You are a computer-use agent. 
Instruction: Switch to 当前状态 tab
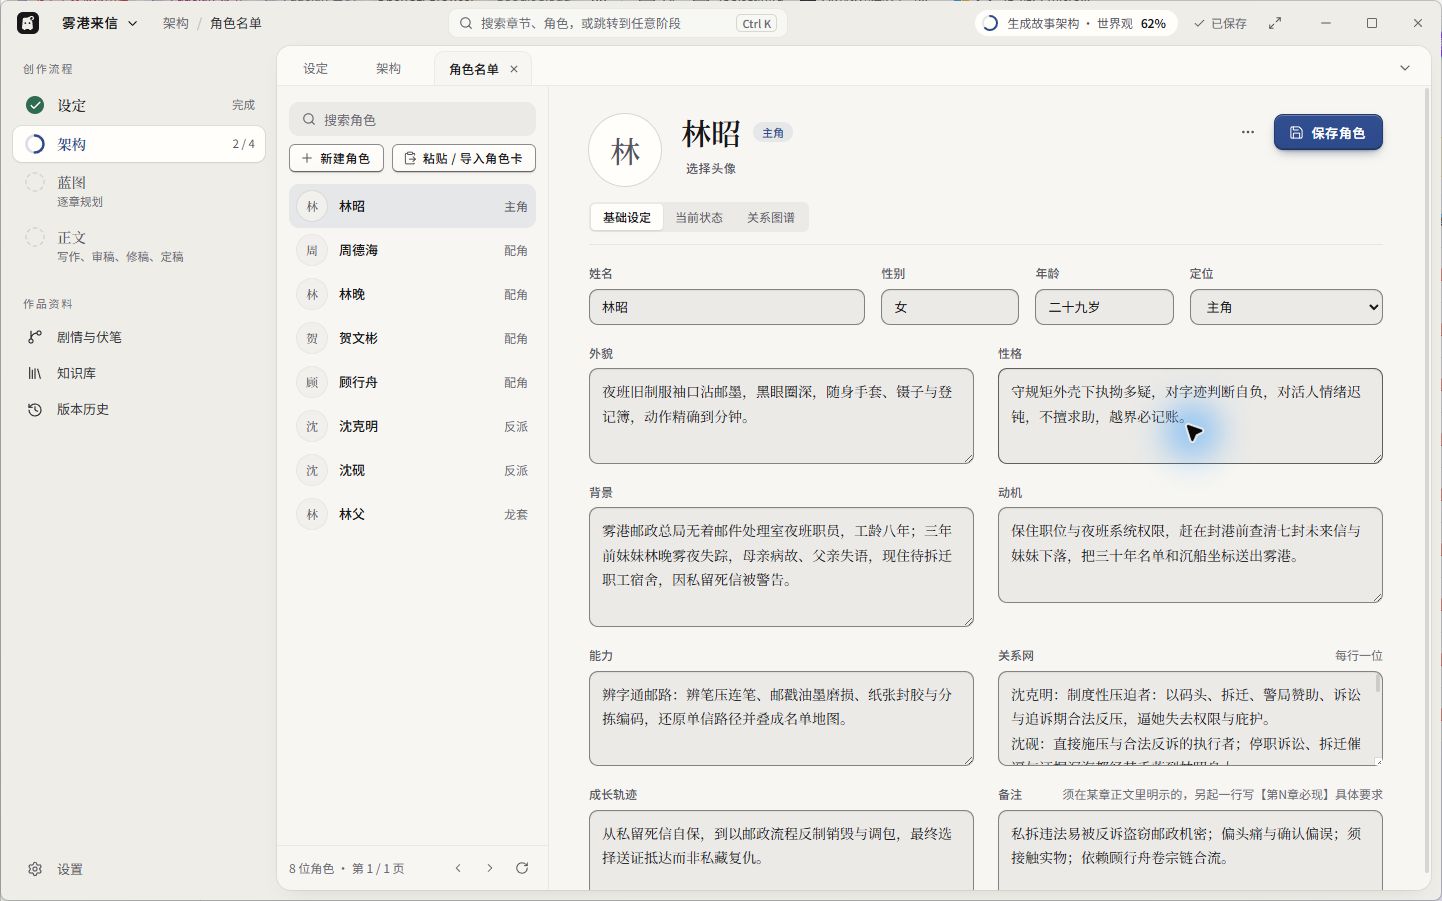click(x=699, y=217)
